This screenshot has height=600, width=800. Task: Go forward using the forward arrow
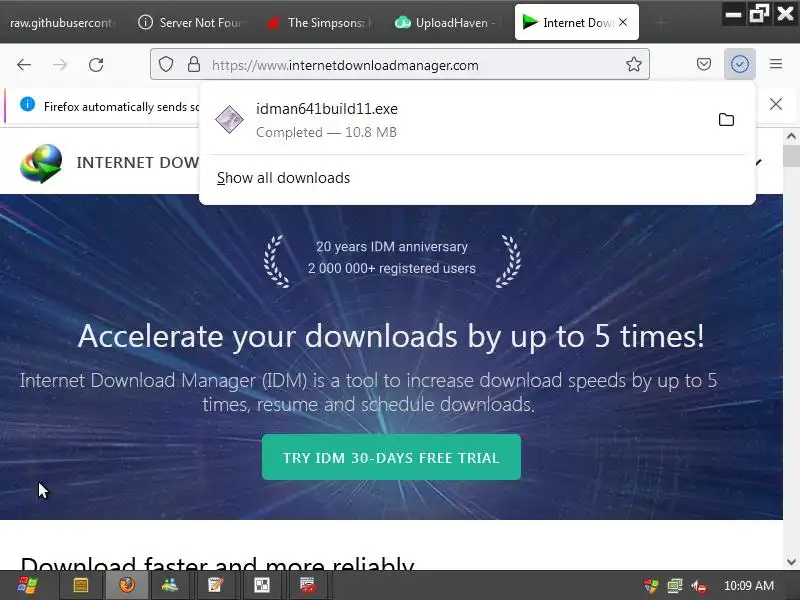60,65
